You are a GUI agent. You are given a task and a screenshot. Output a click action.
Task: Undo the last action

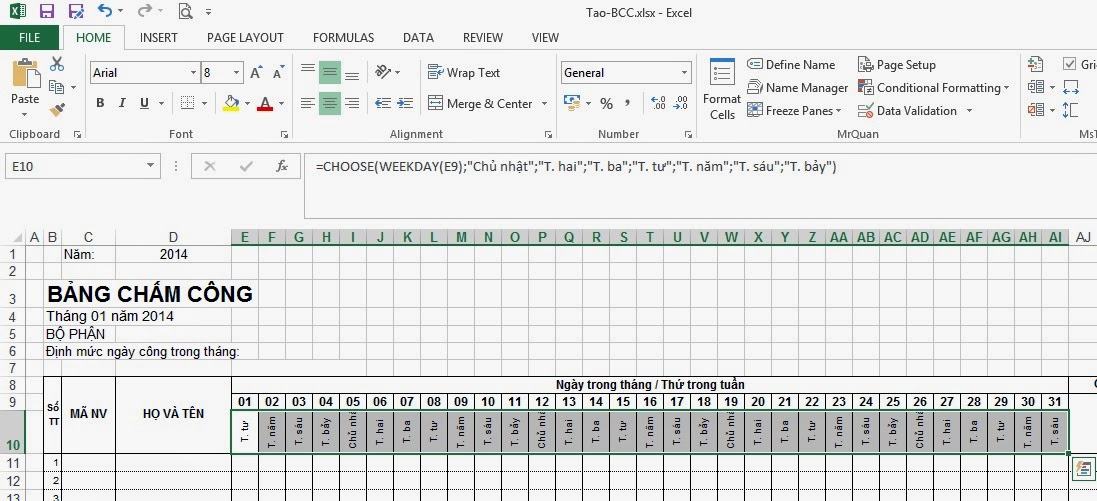tap(105, 11)
